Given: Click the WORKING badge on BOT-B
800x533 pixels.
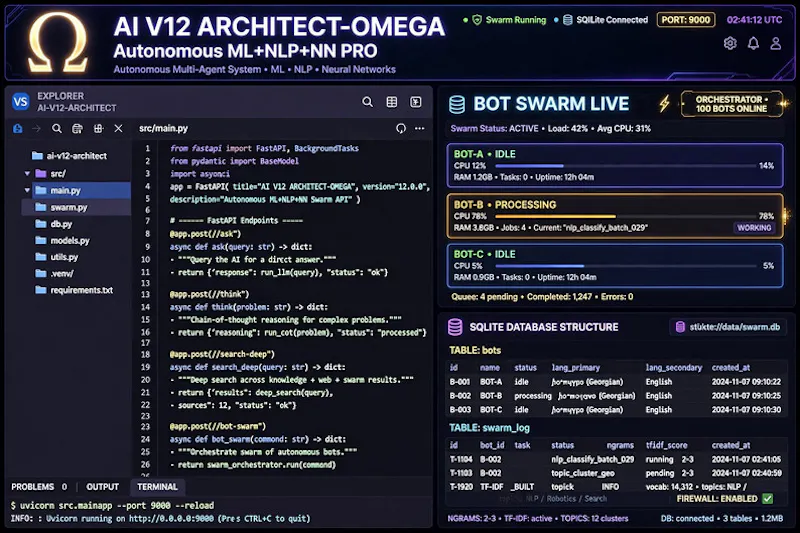Looking at the screenshot, I should (754, 228).
